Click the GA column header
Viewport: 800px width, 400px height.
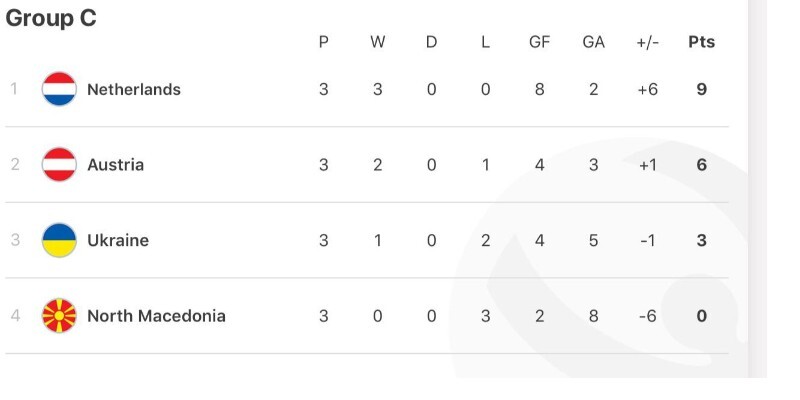pos(593,42)
